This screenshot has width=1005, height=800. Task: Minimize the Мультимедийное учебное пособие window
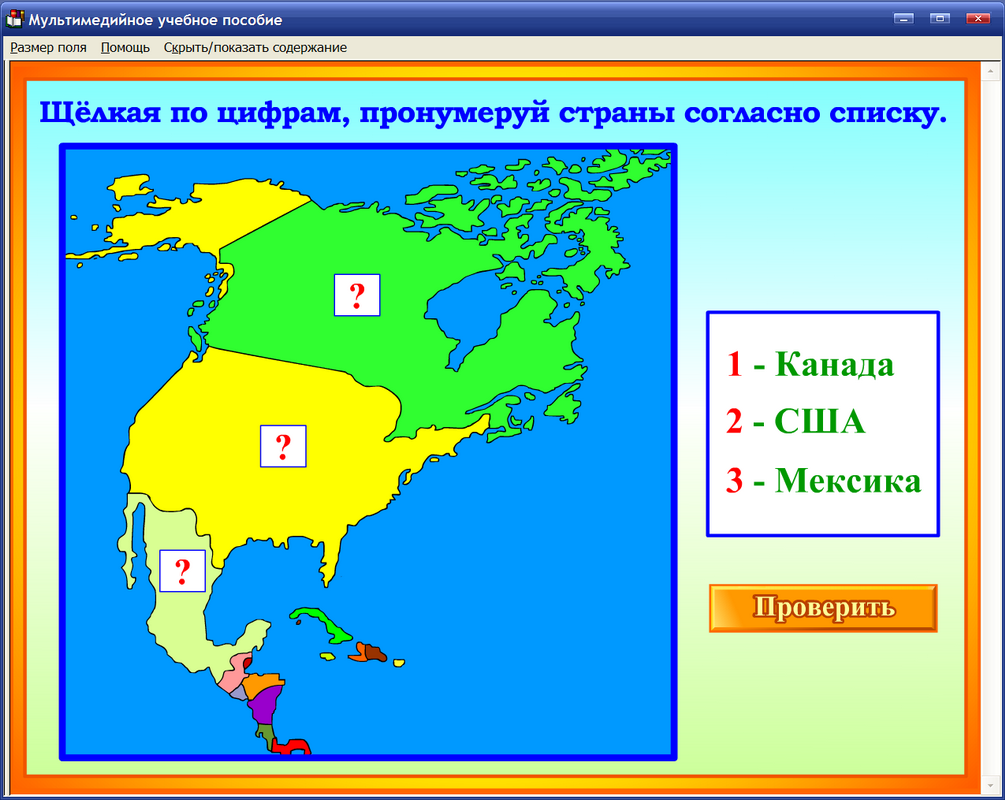click(x=904, y=19)
